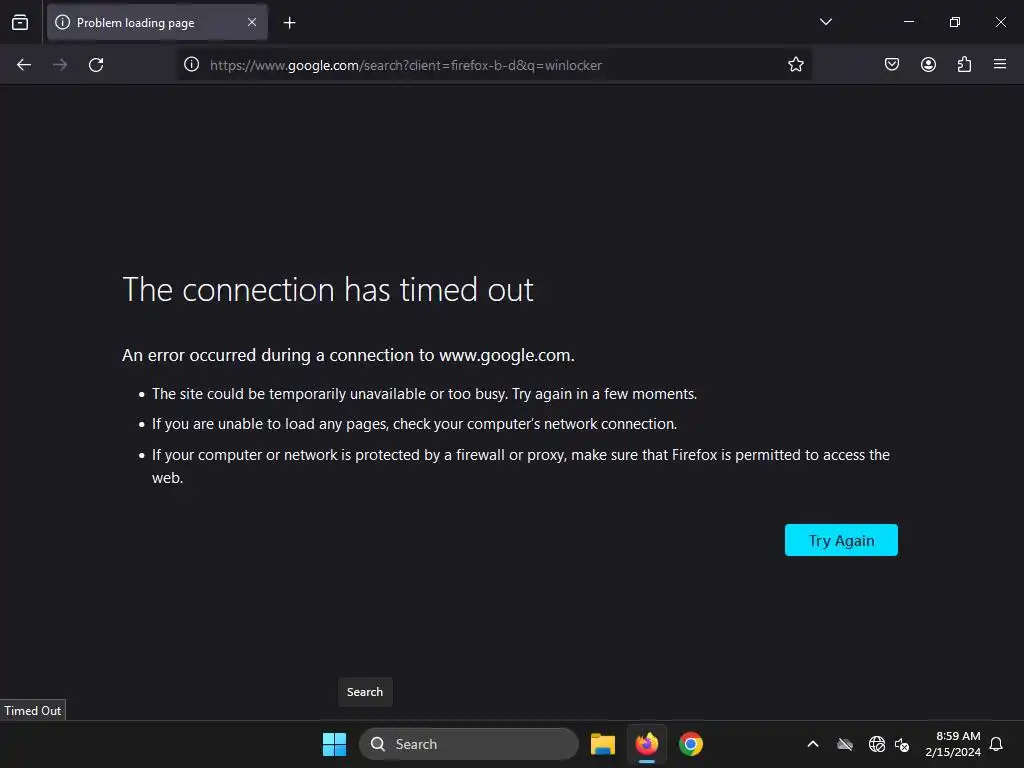Click the Try Again button
The image size is (1024, 768).
pos(841,540)
